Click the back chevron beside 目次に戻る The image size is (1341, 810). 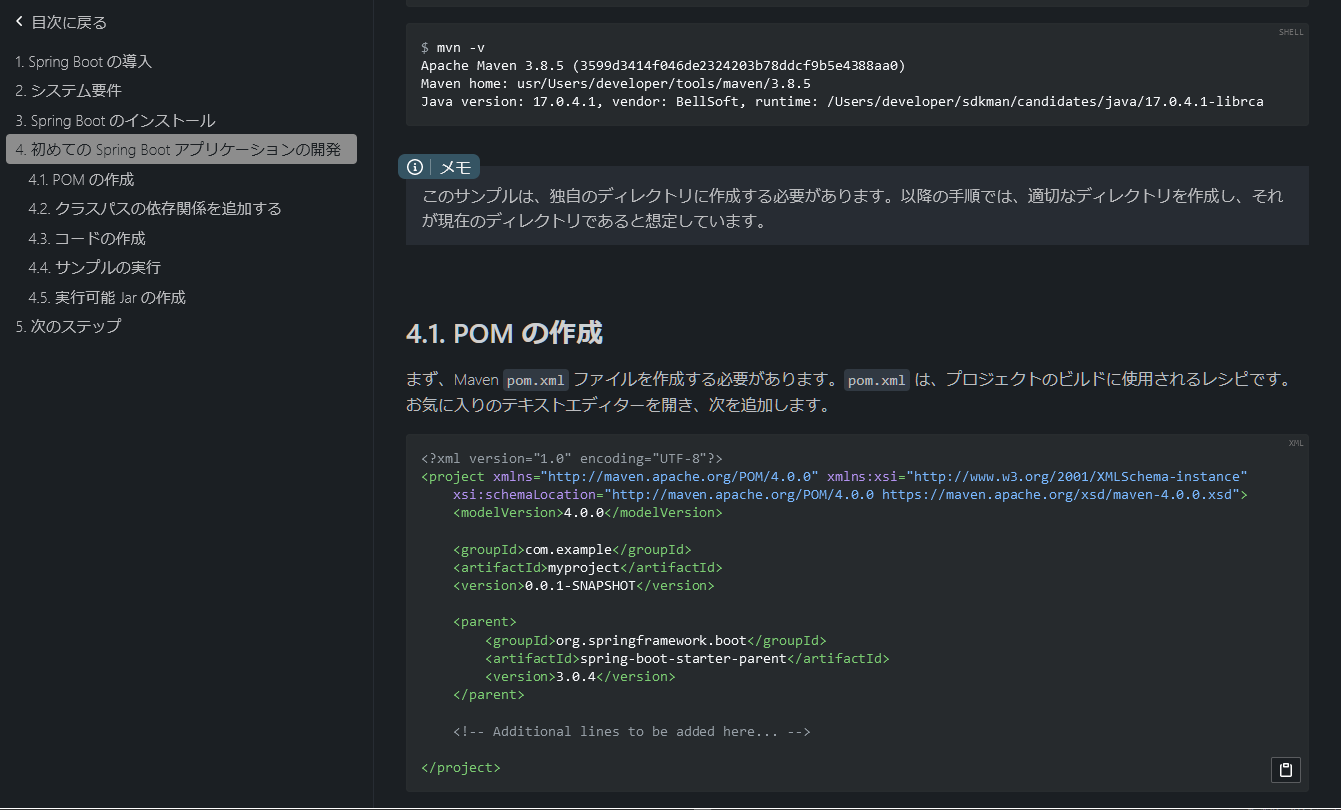(x=19, y=22)
